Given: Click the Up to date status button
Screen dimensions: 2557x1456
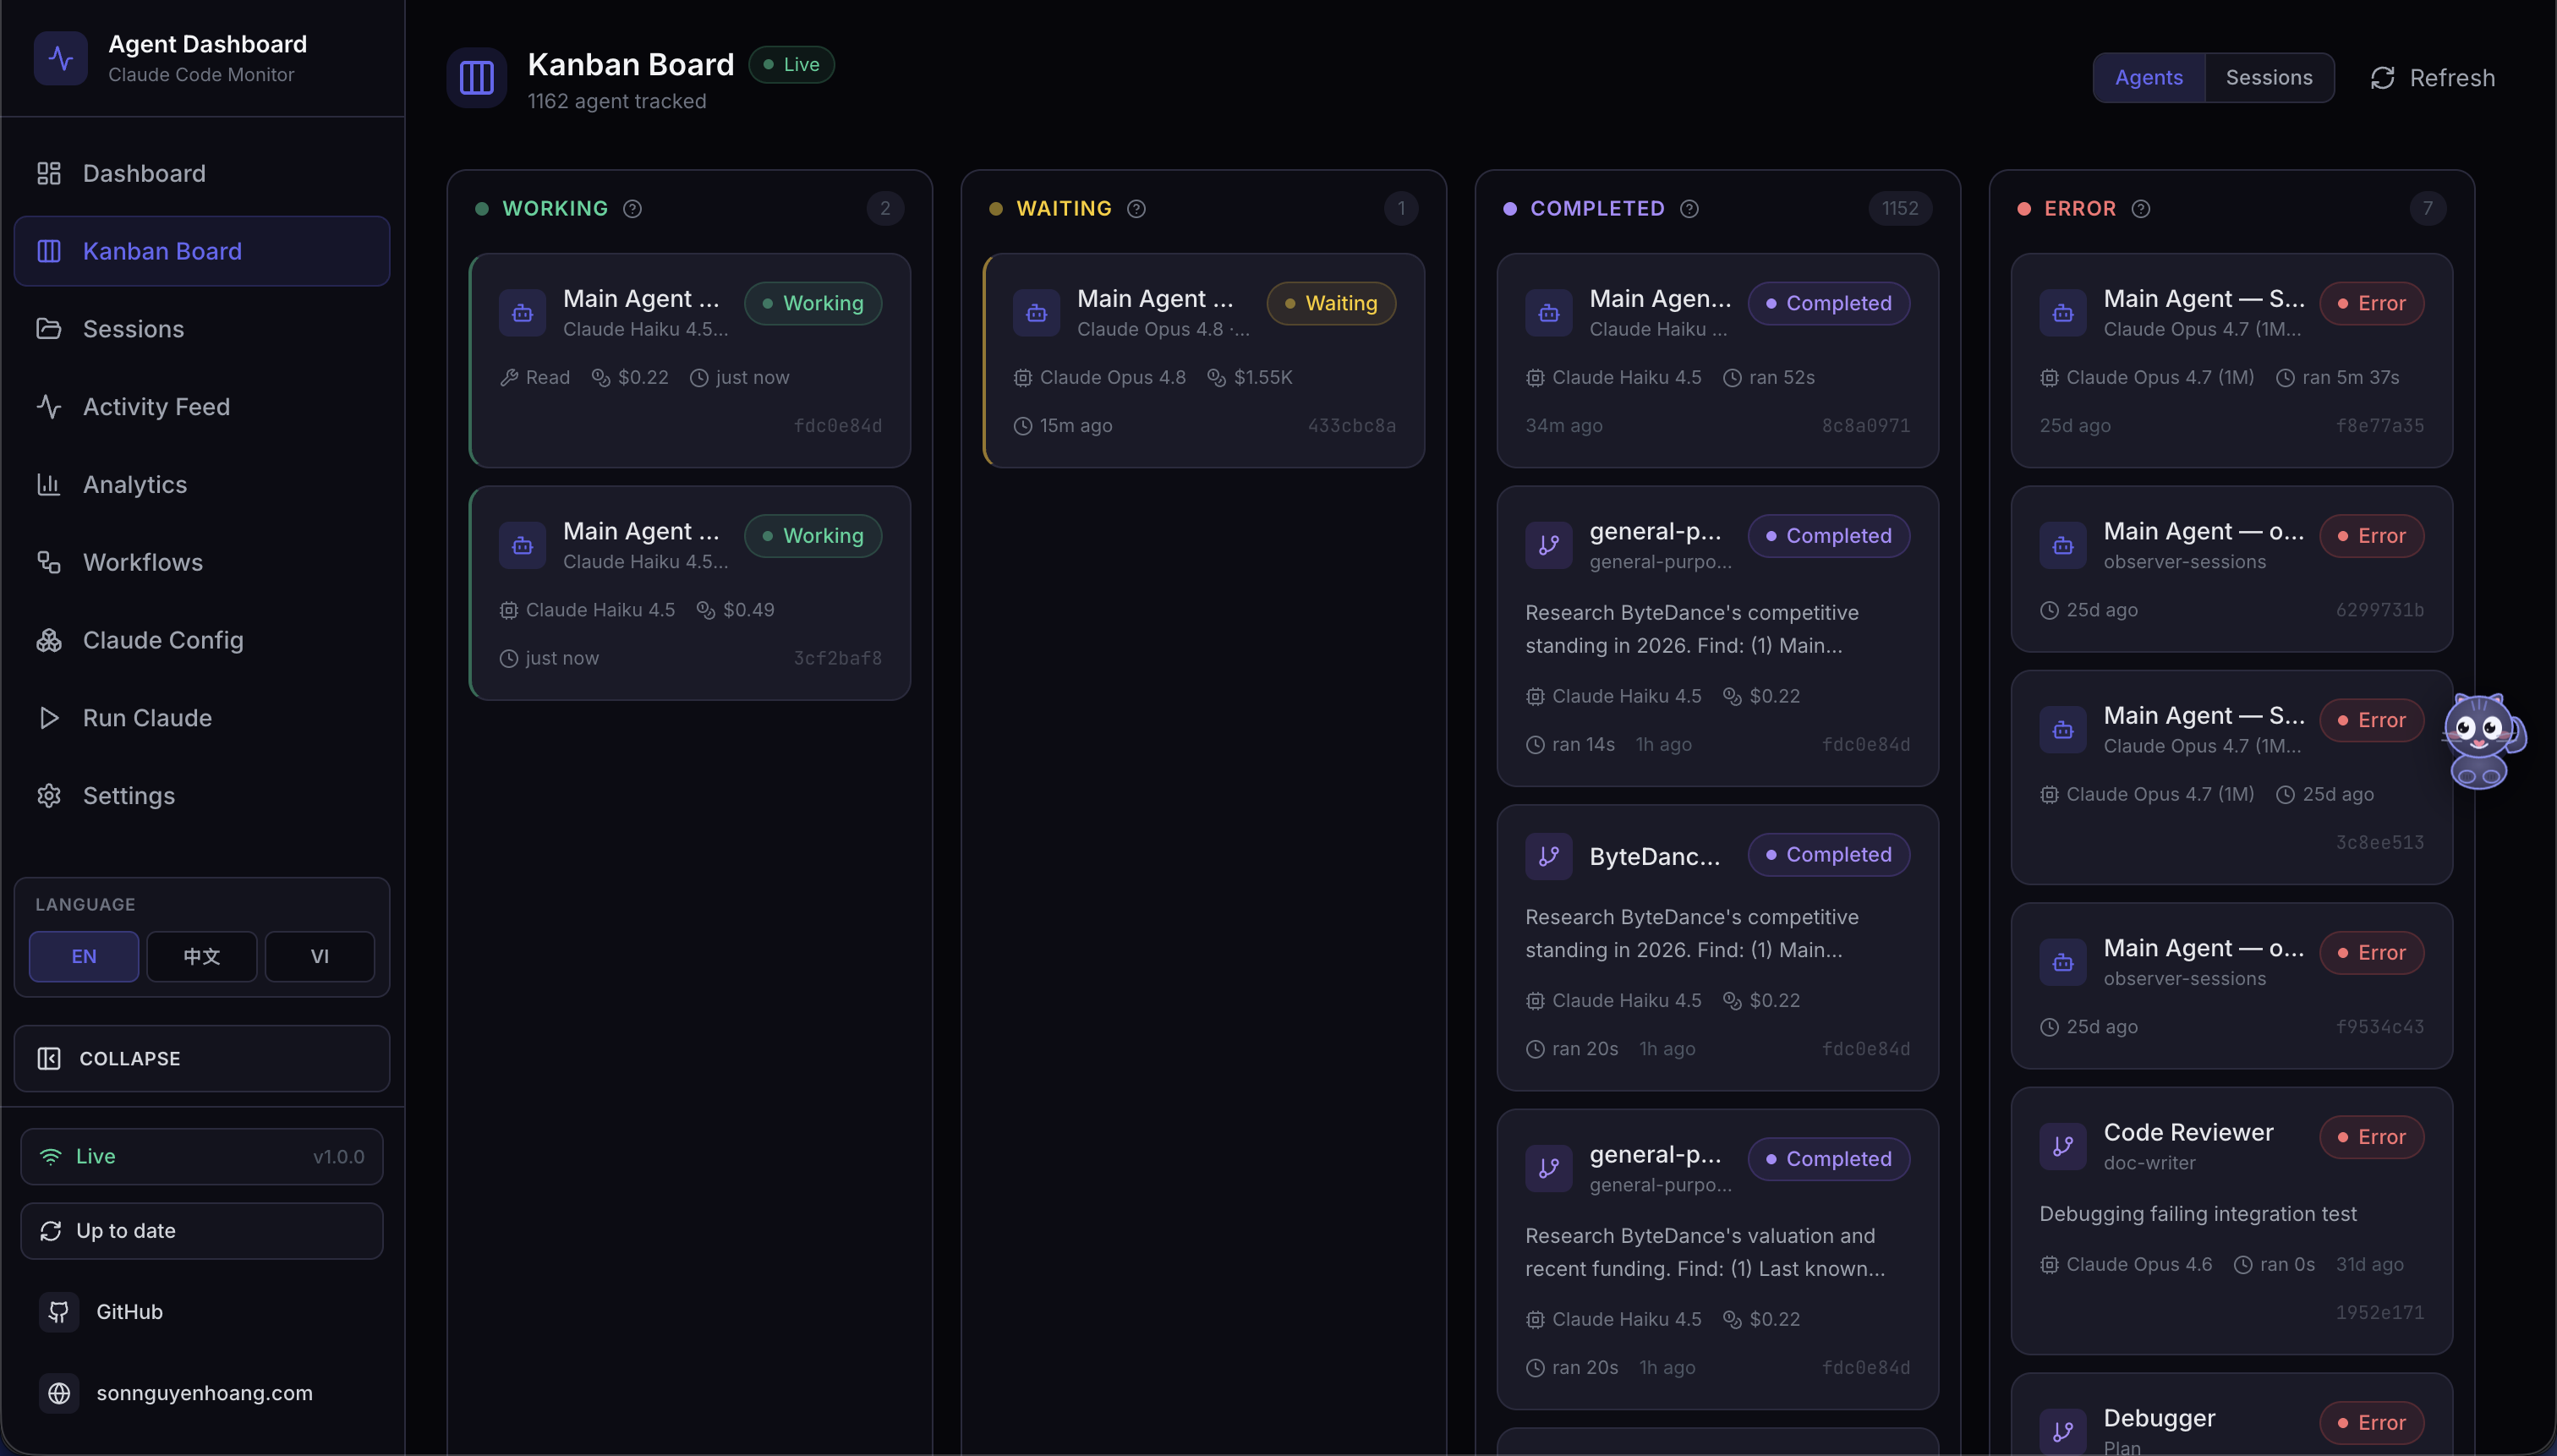Looking at the screenshot, I should [202, 1231].
